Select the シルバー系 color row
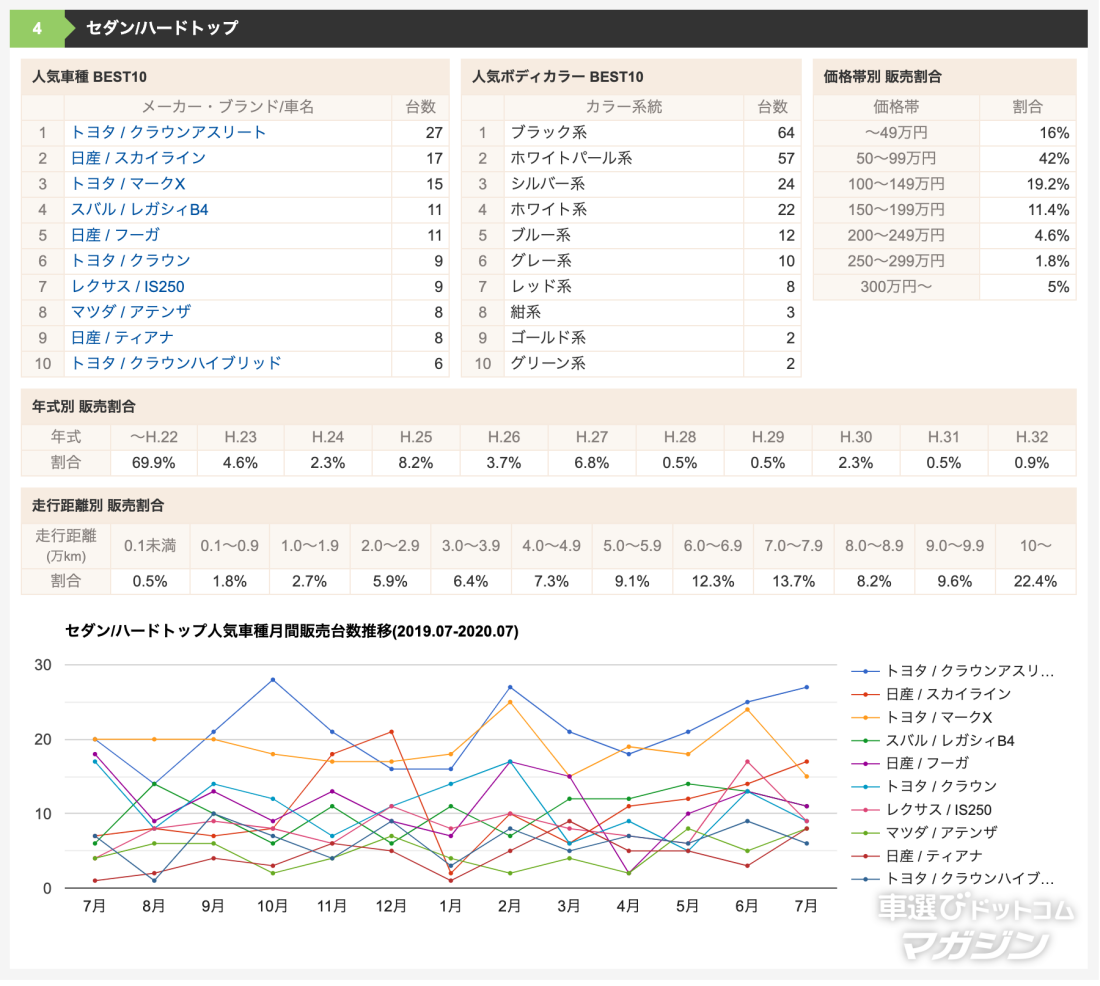Viewport: 1100px width, 986px height. 631,184
